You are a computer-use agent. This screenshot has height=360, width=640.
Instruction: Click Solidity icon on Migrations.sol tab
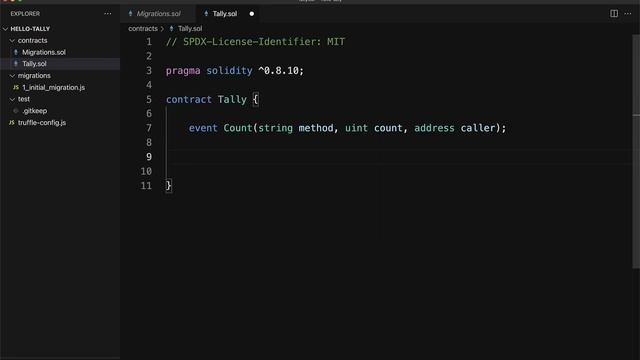(130, 14)
